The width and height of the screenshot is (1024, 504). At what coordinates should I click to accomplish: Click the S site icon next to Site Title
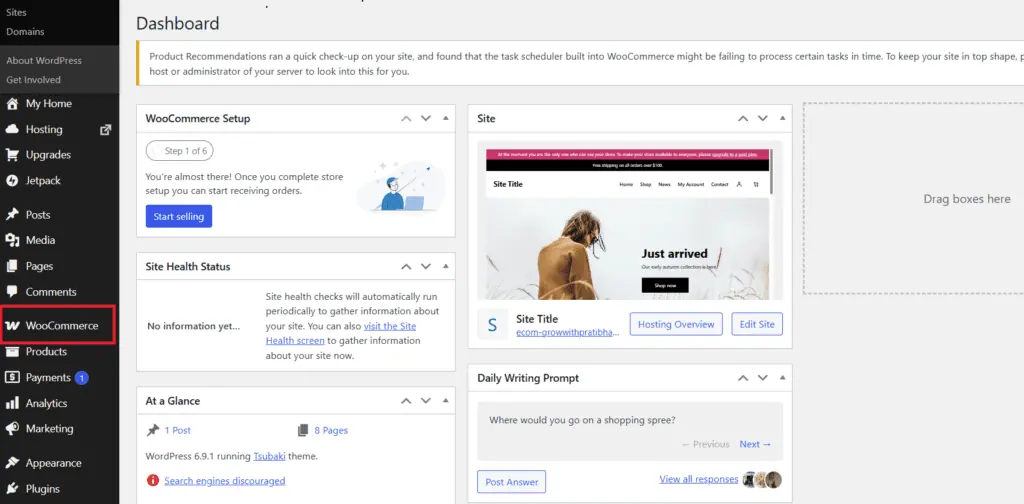pos(492,324)
